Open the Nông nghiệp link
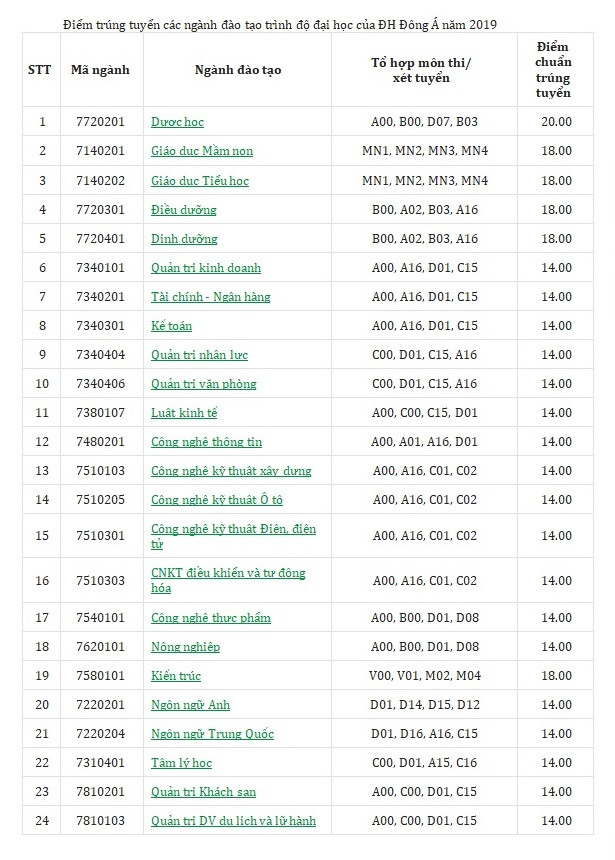The height and width of the screenshot is (860, 615). 186,647
